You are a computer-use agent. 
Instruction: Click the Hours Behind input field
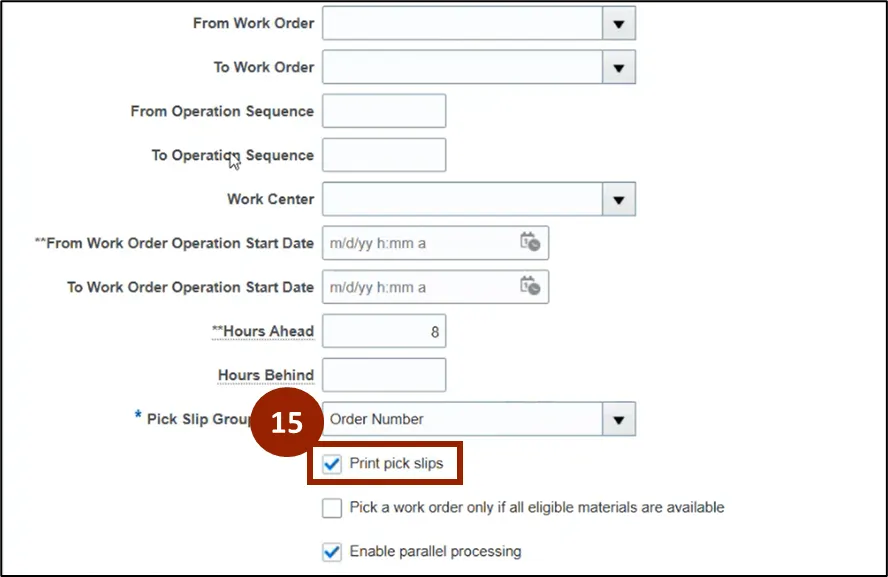click(x=384, y=375)
